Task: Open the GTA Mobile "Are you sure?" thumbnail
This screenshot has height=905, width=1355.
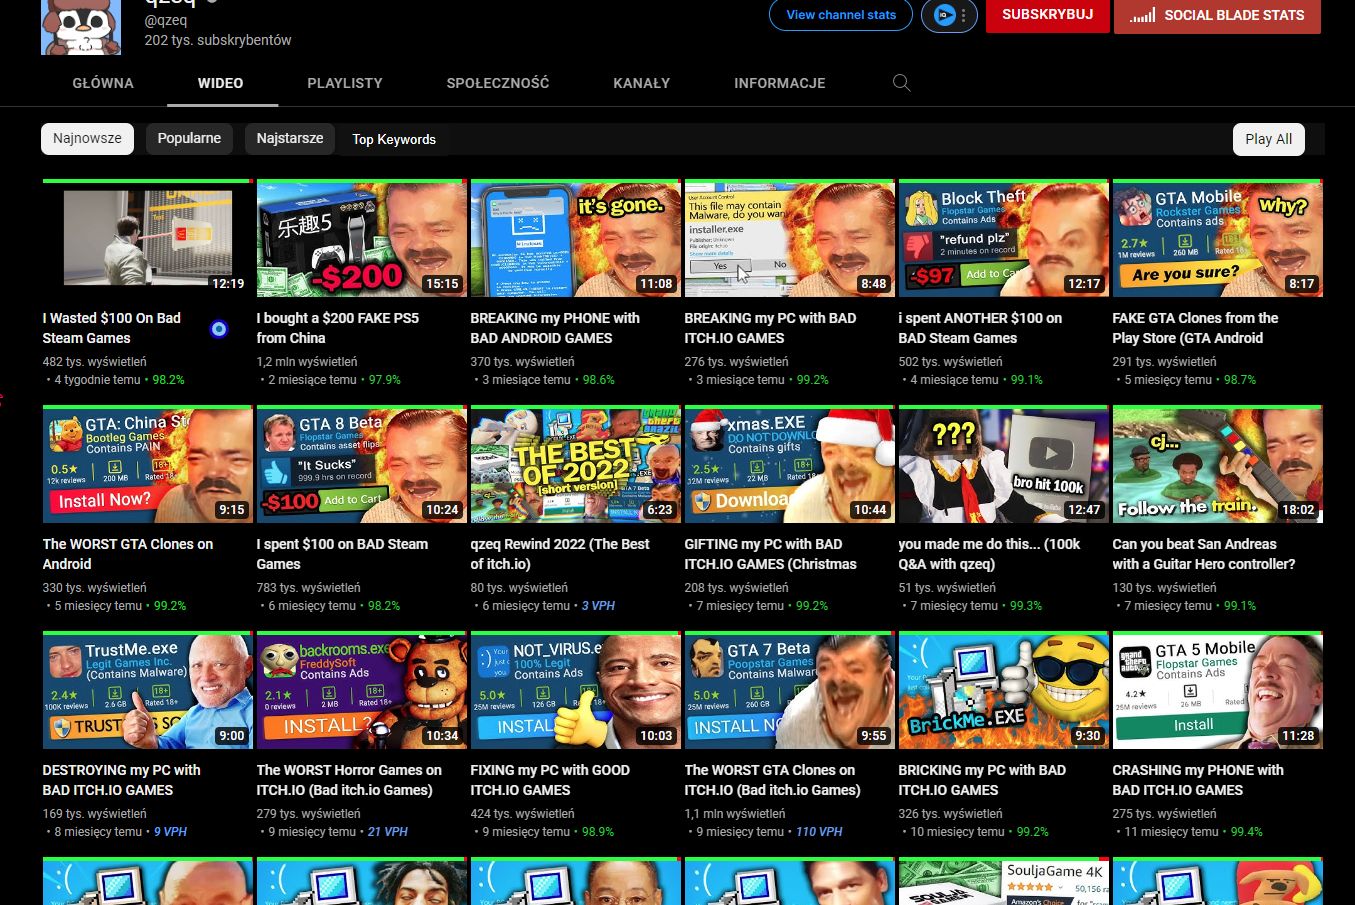Action: click(1217, 238)
